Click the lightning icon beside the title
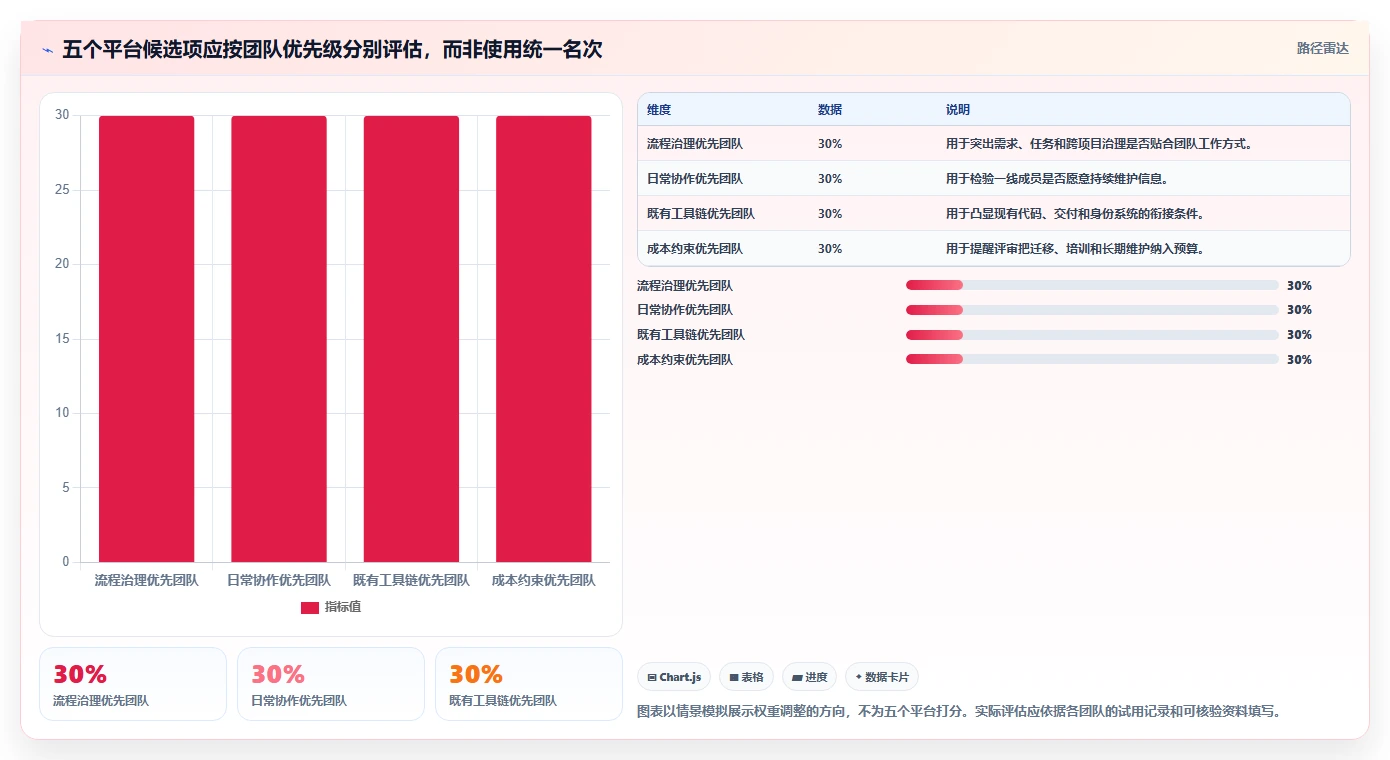Image resolution: width=1390 pixels, height=760 pixels. click(47, 50)
